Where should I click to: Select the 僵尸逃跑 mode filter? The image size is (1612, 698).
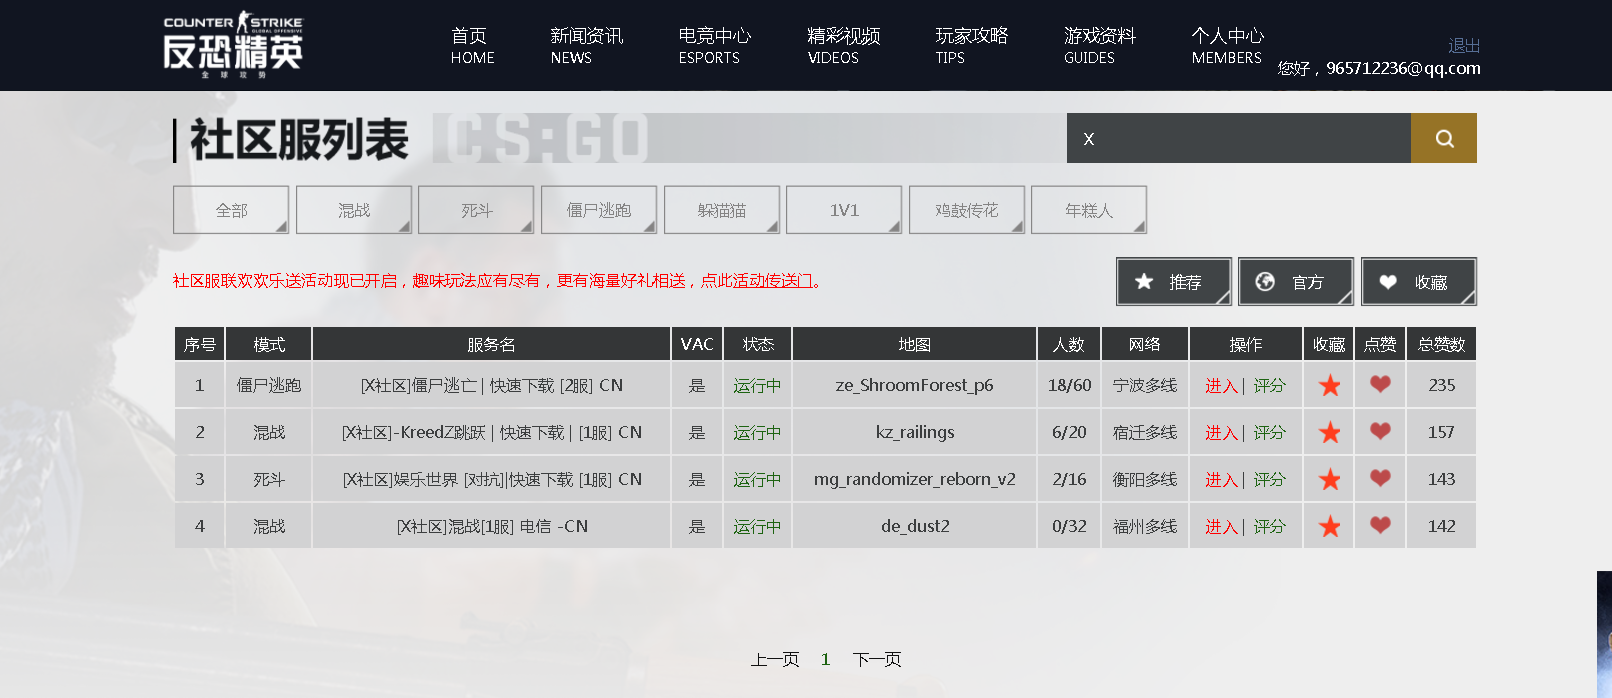pos(599,210)
